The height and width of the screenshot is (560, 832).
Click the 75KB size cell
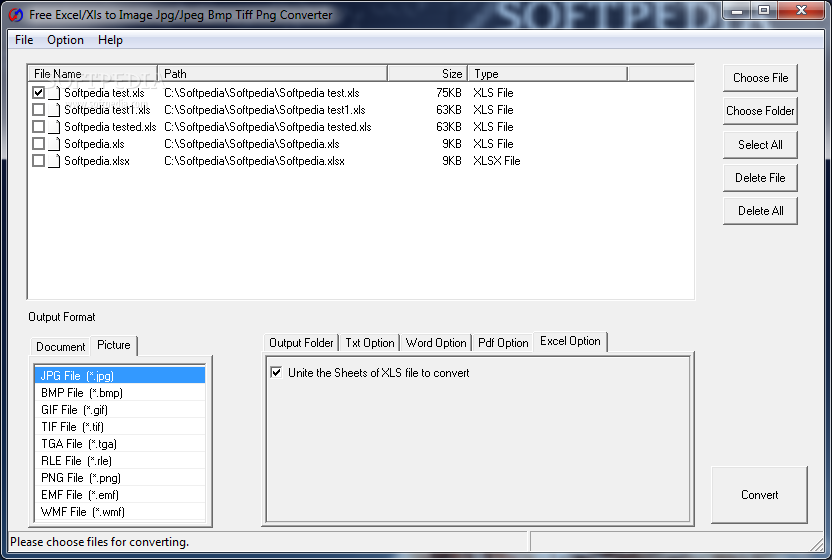[449, 93]
